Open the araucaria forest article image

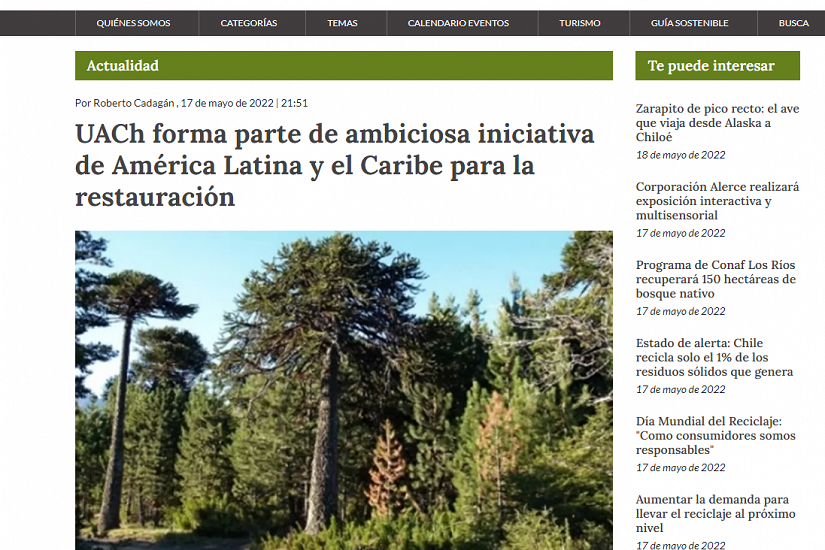coord(344,391)
